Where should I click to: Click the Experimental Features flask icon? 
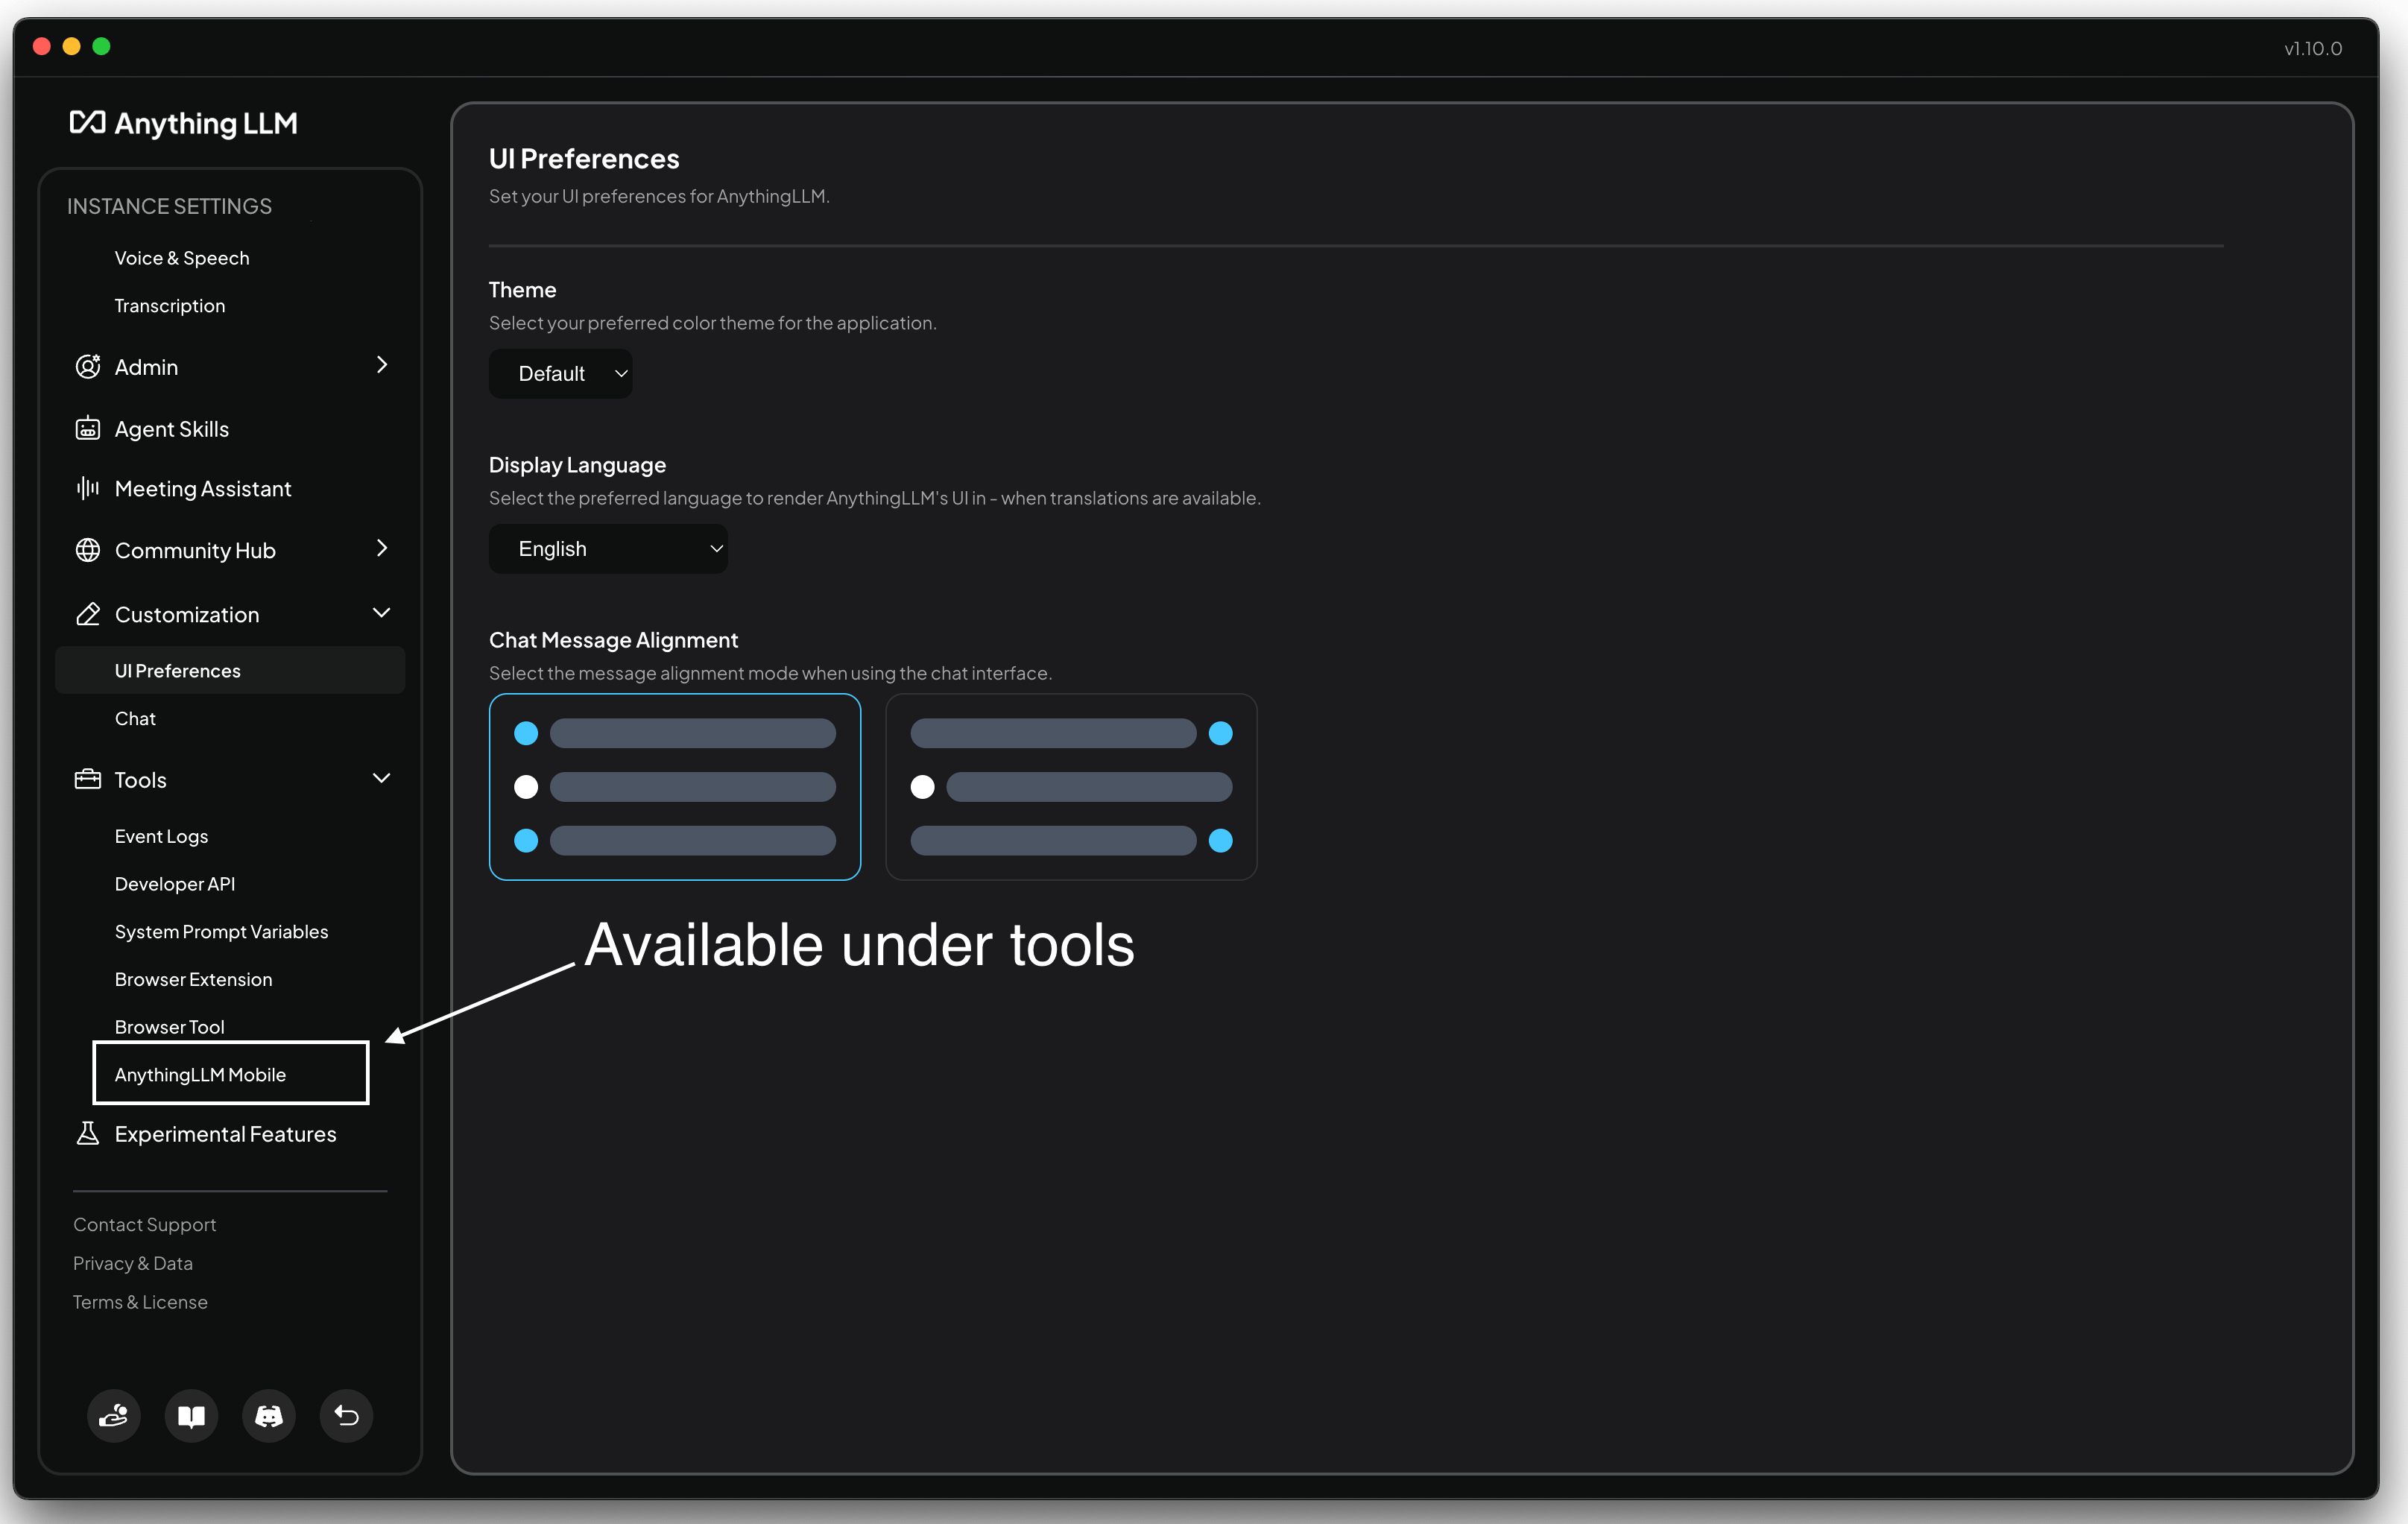[88, 1133]
